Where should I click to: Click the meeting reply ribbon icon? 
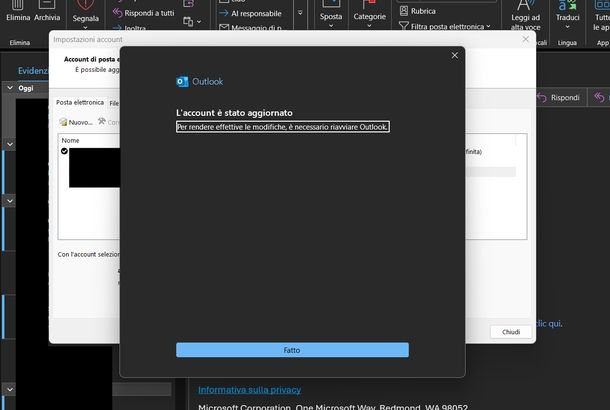click(x=188, y=3)
